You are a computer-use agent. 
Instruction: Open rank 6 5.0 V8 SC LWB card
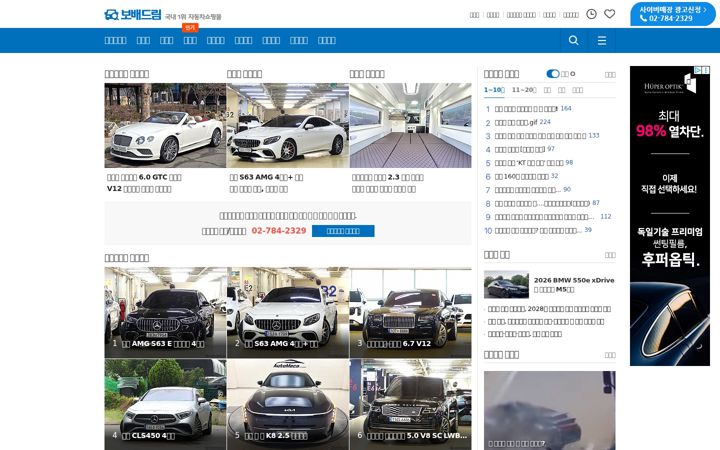tap(411, 405)
